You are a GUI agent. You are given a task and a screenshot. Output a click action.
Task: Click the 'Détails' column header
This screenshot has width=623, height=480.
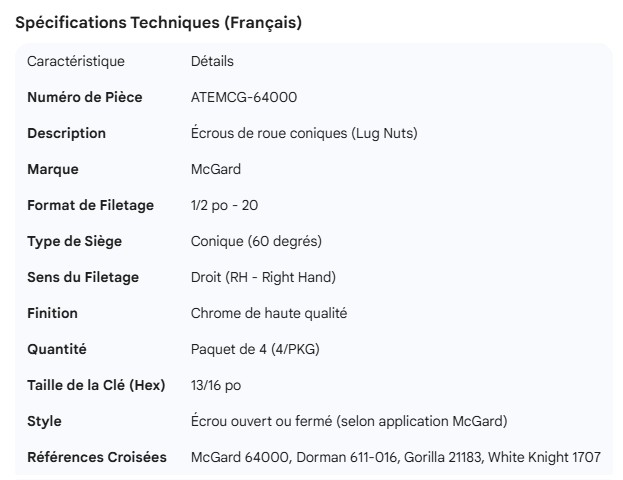pos(212,61)
